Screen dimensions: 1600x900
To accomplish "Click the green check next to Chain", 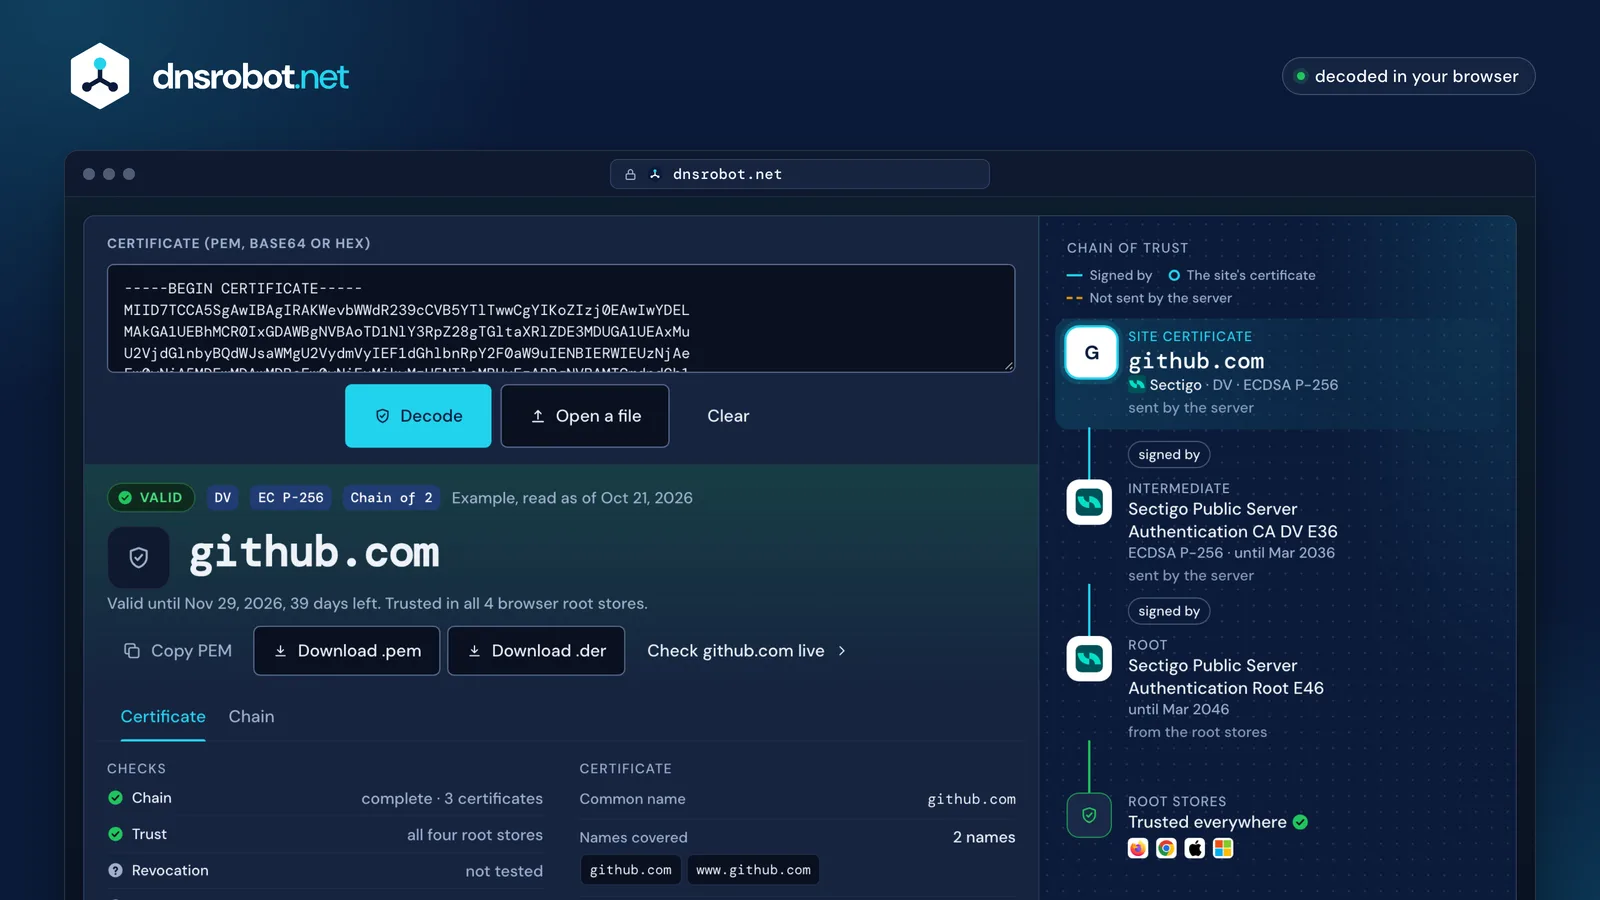I will tap(115, 798).
